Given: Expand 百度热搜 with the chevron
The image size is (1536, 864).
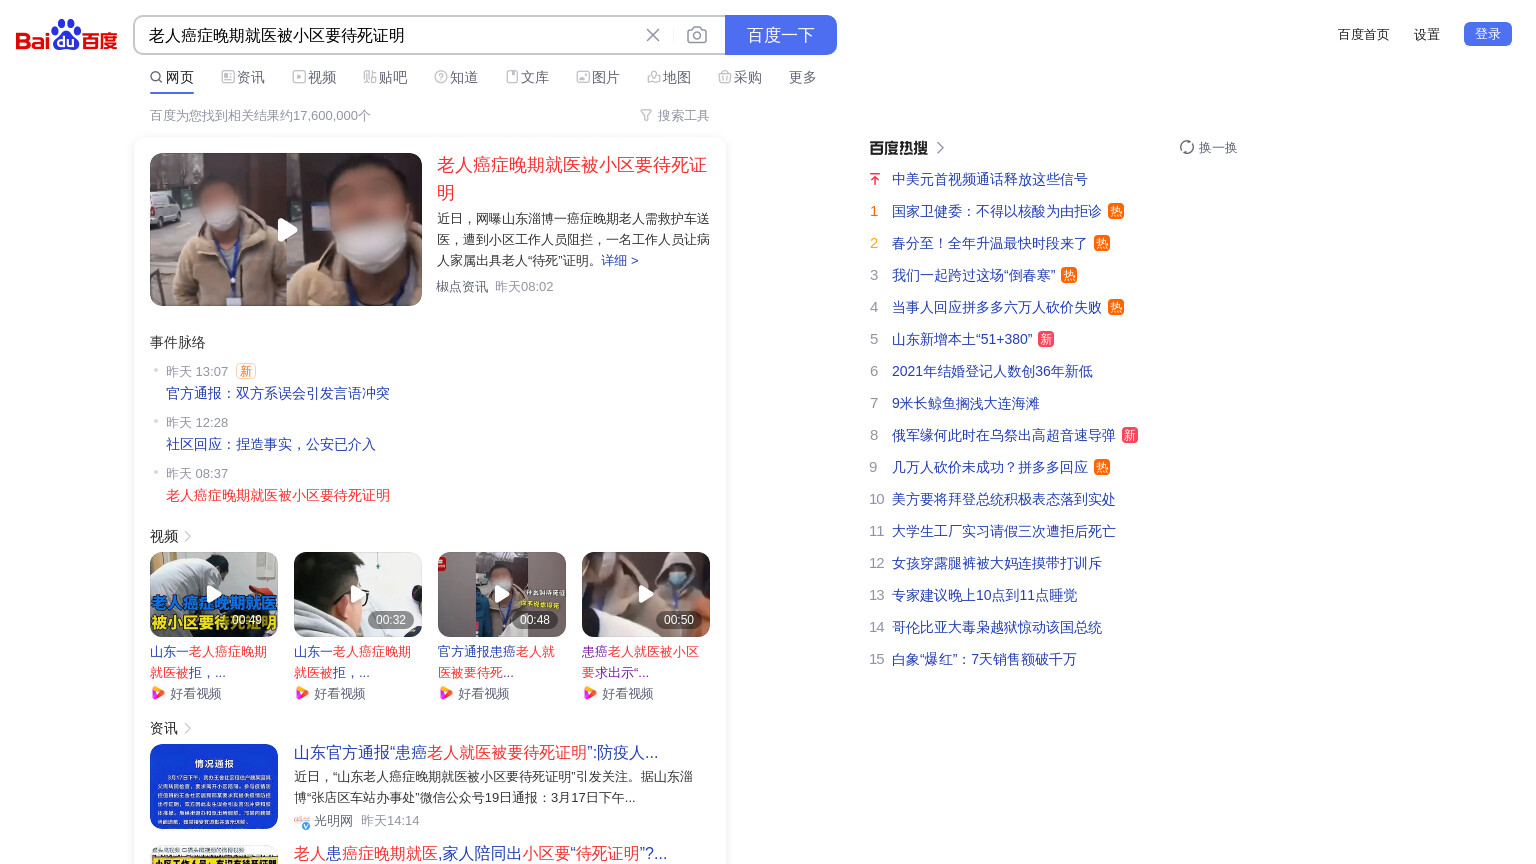Looking at the screenshot, I should coord(940,148).
